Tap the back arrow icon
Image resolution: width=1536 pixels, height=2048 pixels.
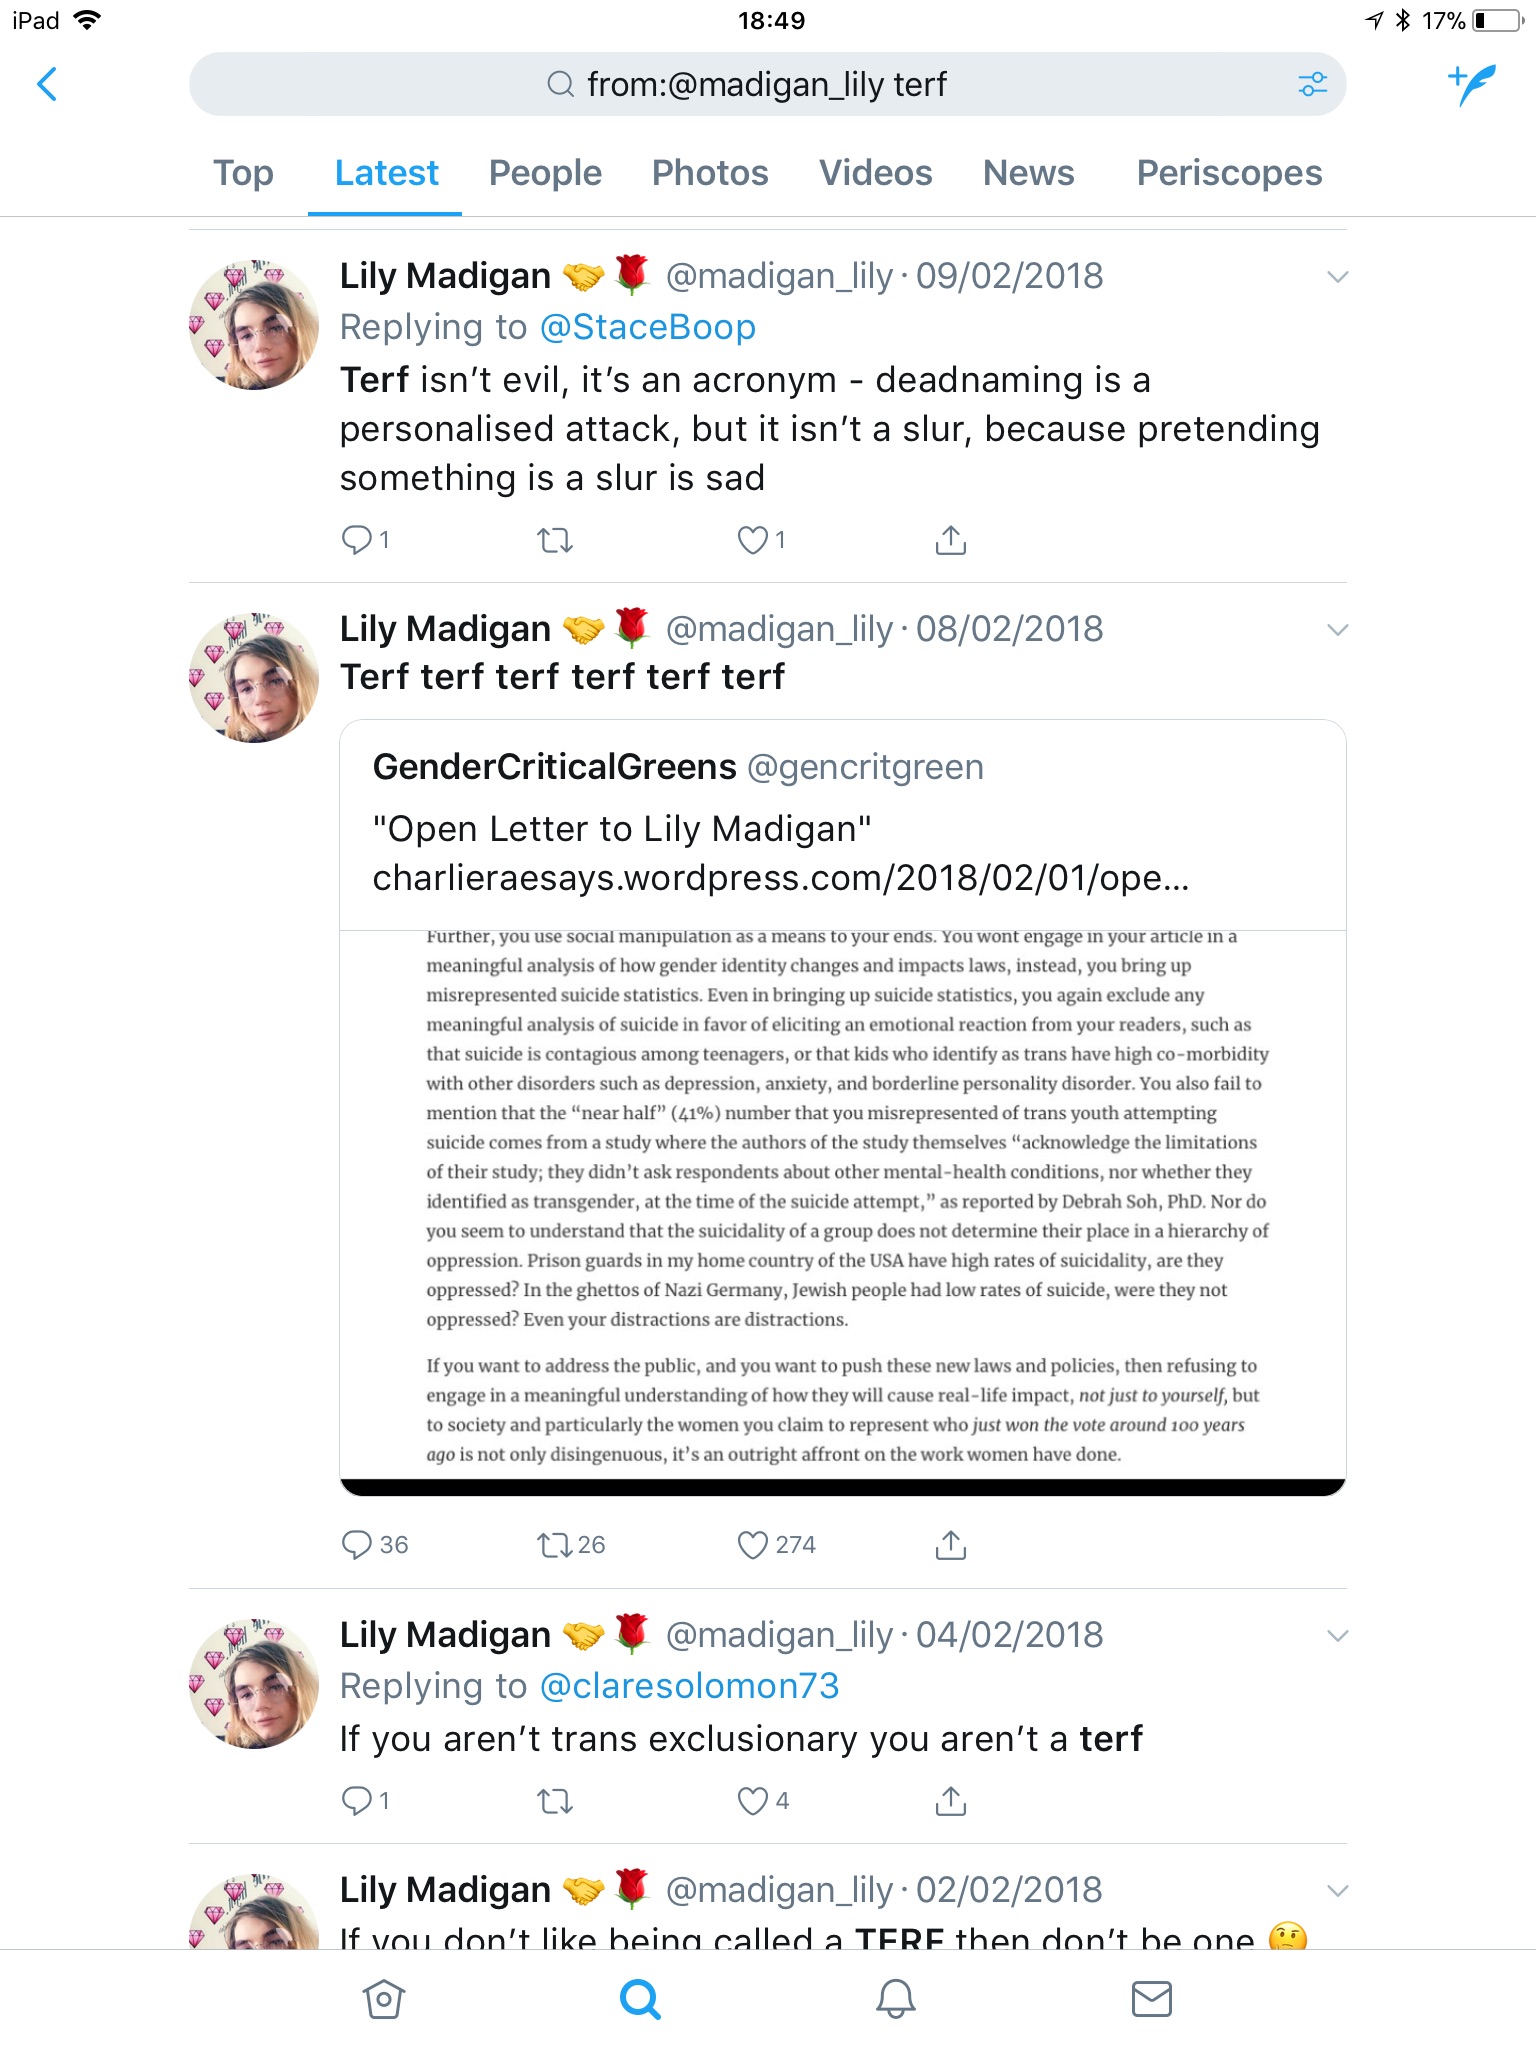point(47,84)
